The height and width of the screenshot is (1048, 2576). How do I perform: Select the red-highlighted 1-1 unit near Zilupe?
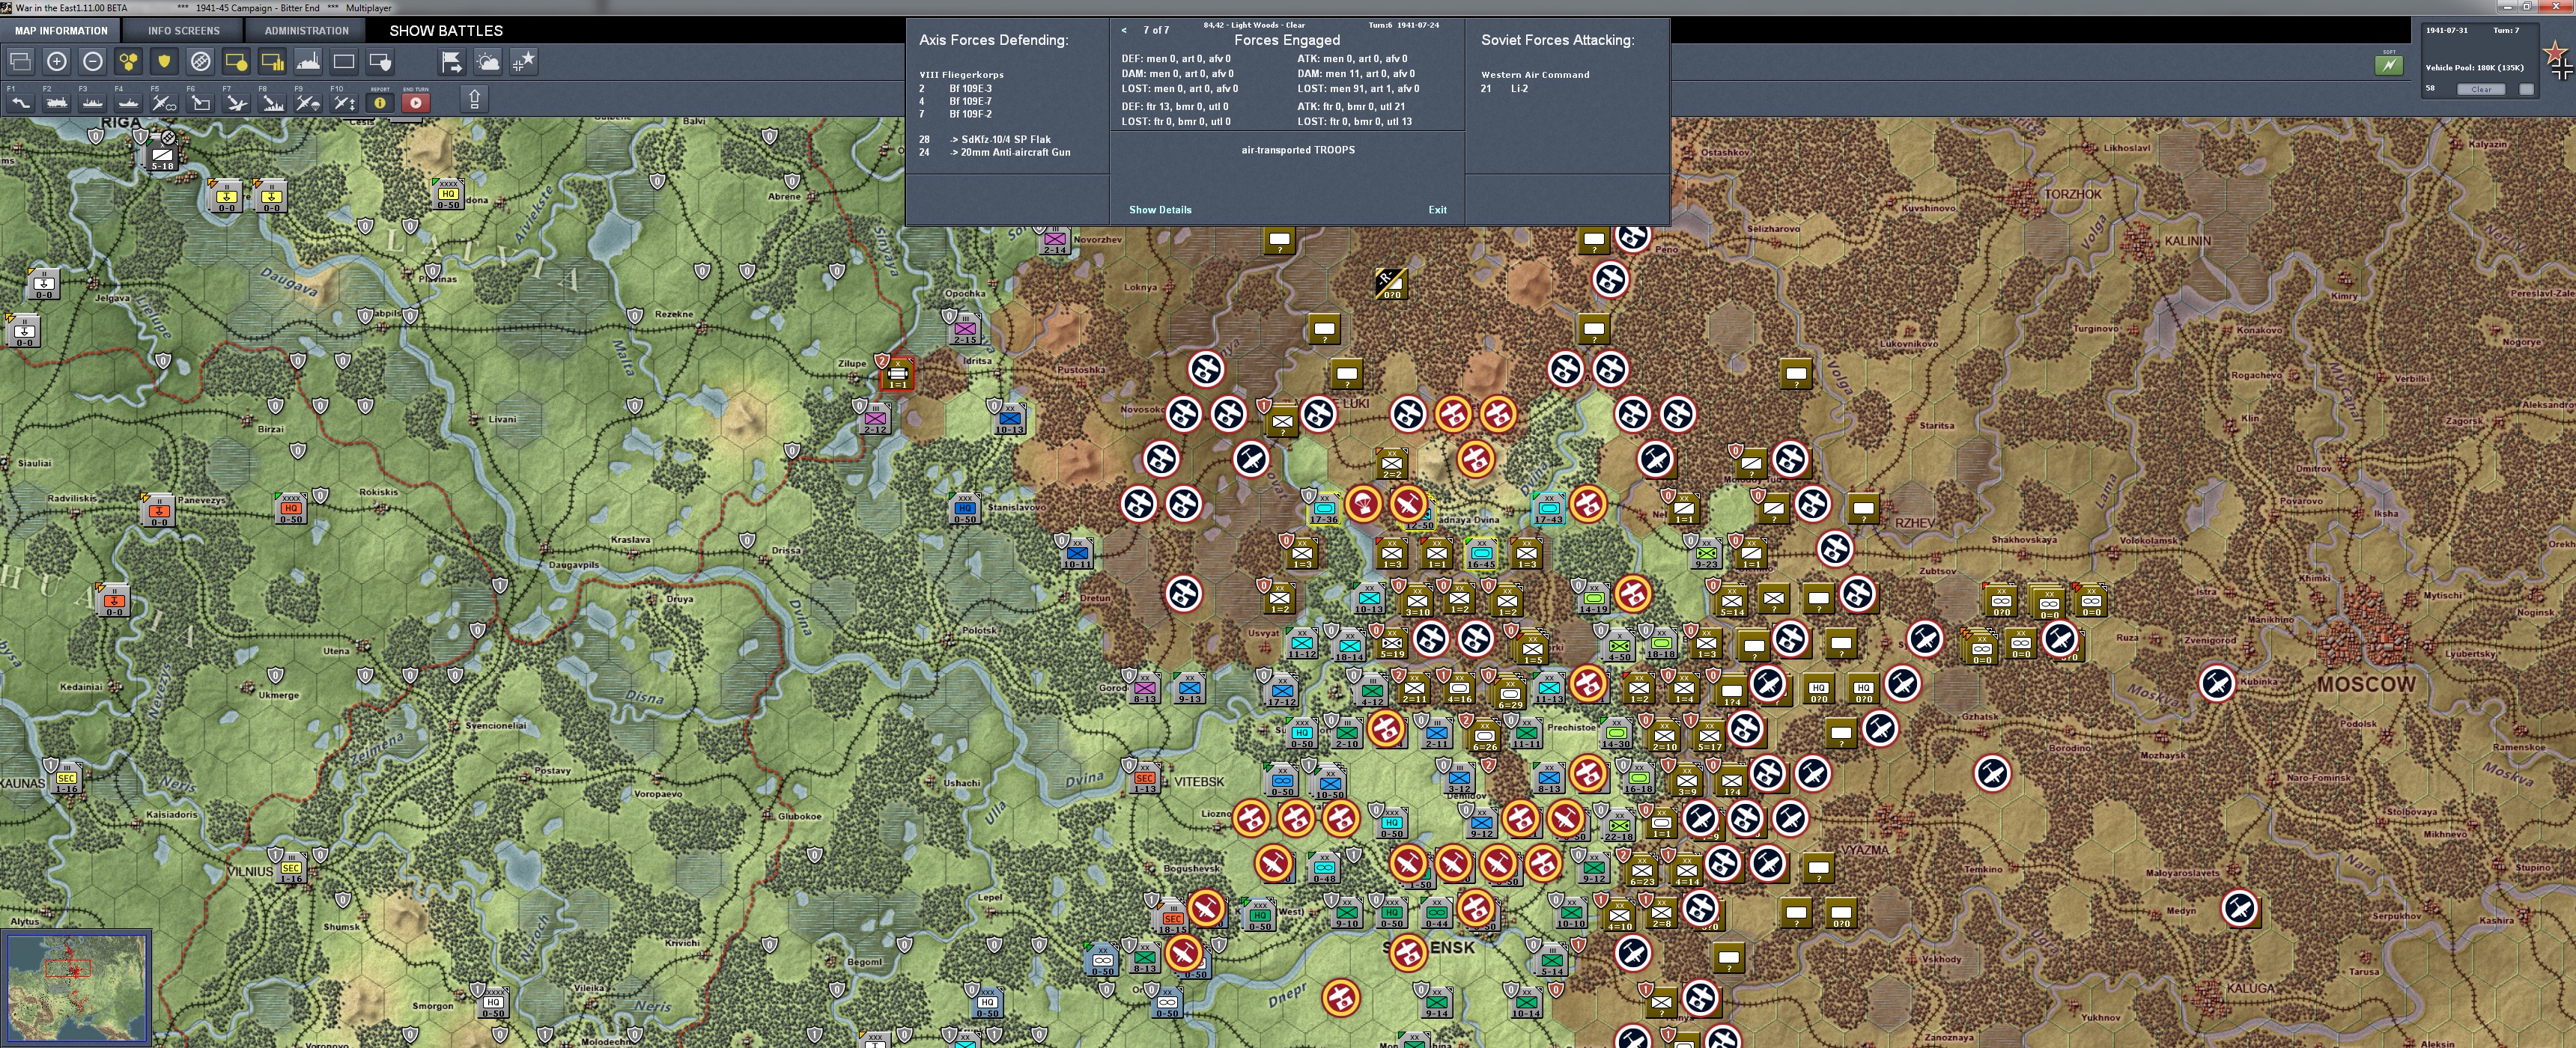pos(898,376)
